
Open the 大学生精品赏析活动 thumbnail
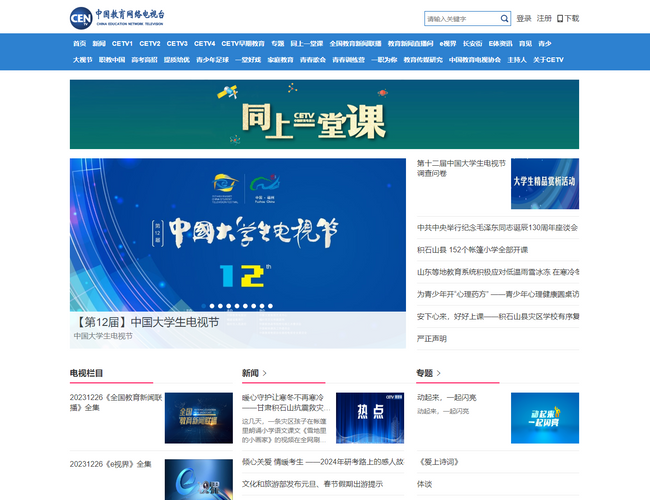(544, 181)
